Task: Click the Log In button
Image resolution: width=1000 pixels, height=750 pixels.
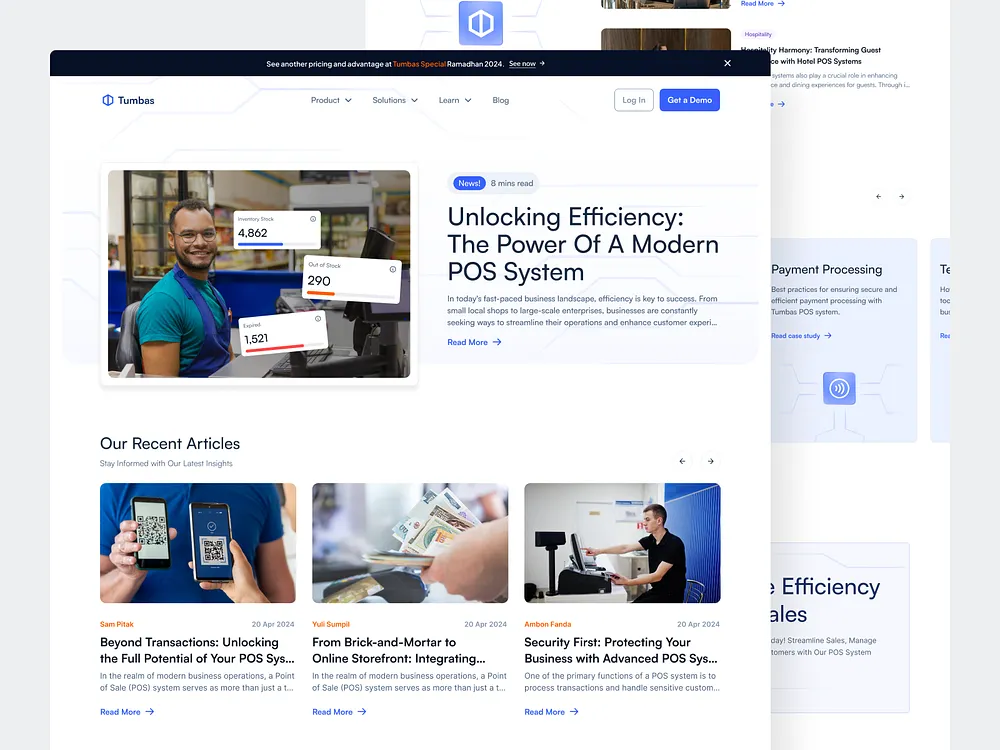Action: click(633, 100)
